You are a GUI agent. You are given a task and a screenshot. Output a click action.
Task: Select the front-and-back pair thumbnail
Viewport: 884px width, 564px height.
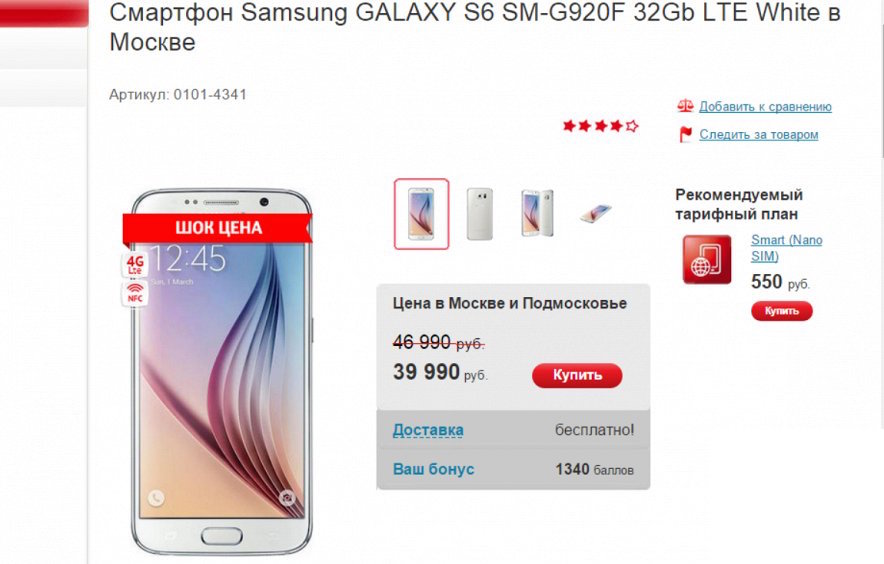[537, 214]
